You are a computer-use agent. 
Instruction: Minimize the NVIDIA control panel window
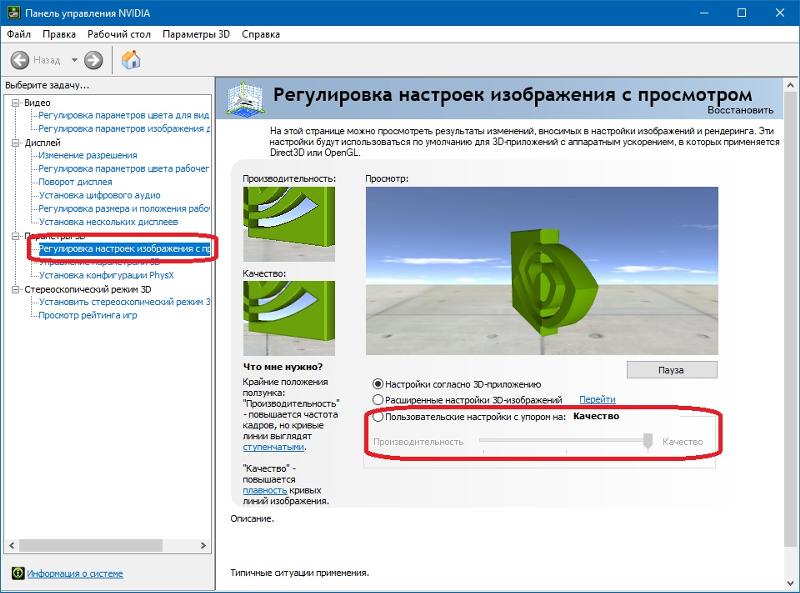tap(704, 13)
